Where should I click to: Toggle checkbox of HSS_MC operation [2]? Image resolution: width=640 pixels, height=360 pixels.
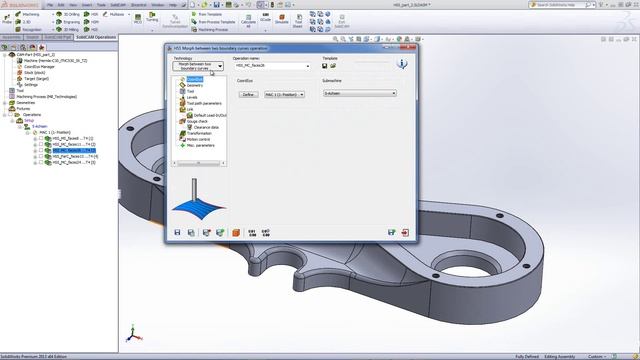pos(41,144)
